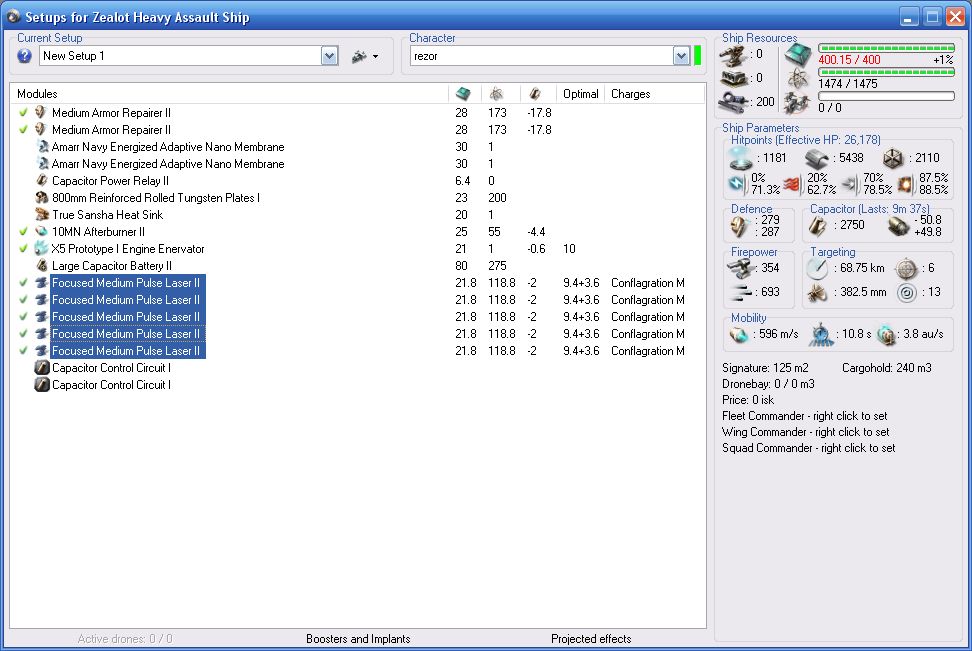Click the turret hardpoints icon in Ship Resources
The width and height of the screenshot is (972, 651).
(733, 56)
